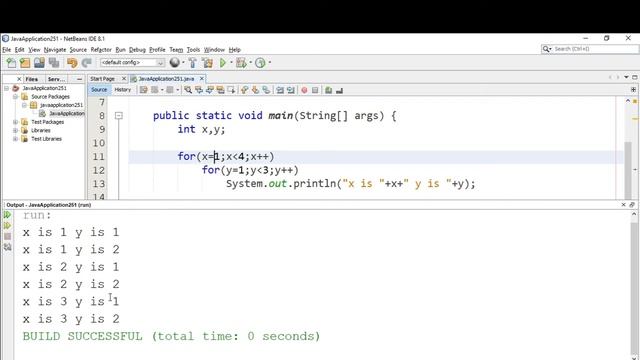Select the History view button
Viewport: 640px width, 360px height.
122,90
